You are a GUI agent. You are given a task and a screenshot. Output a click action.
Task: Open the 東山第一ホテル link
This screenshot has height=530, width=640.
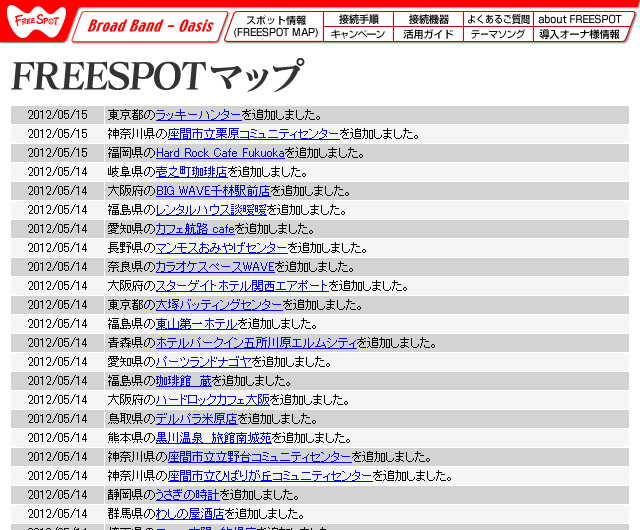[x=197, y=324]
